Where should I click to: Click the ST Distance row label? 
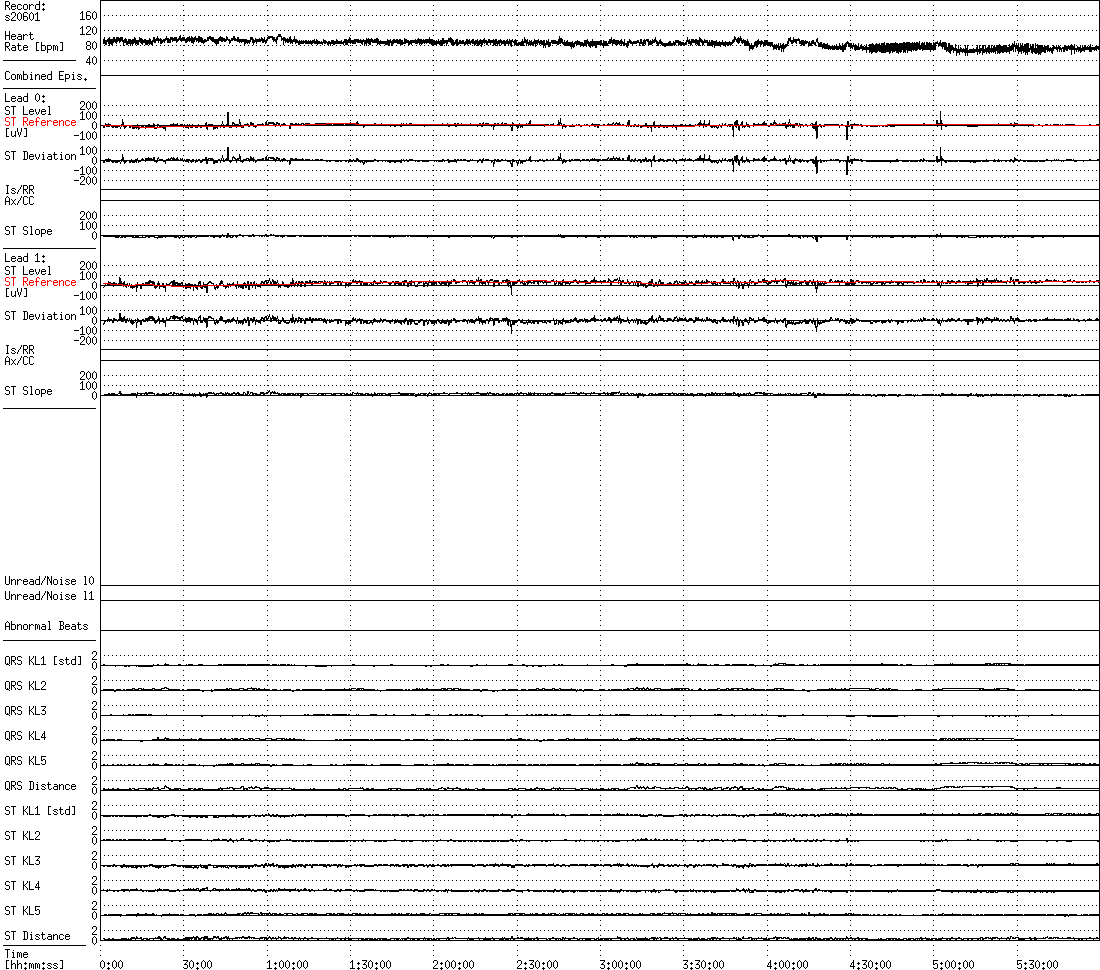coord(37,936)
